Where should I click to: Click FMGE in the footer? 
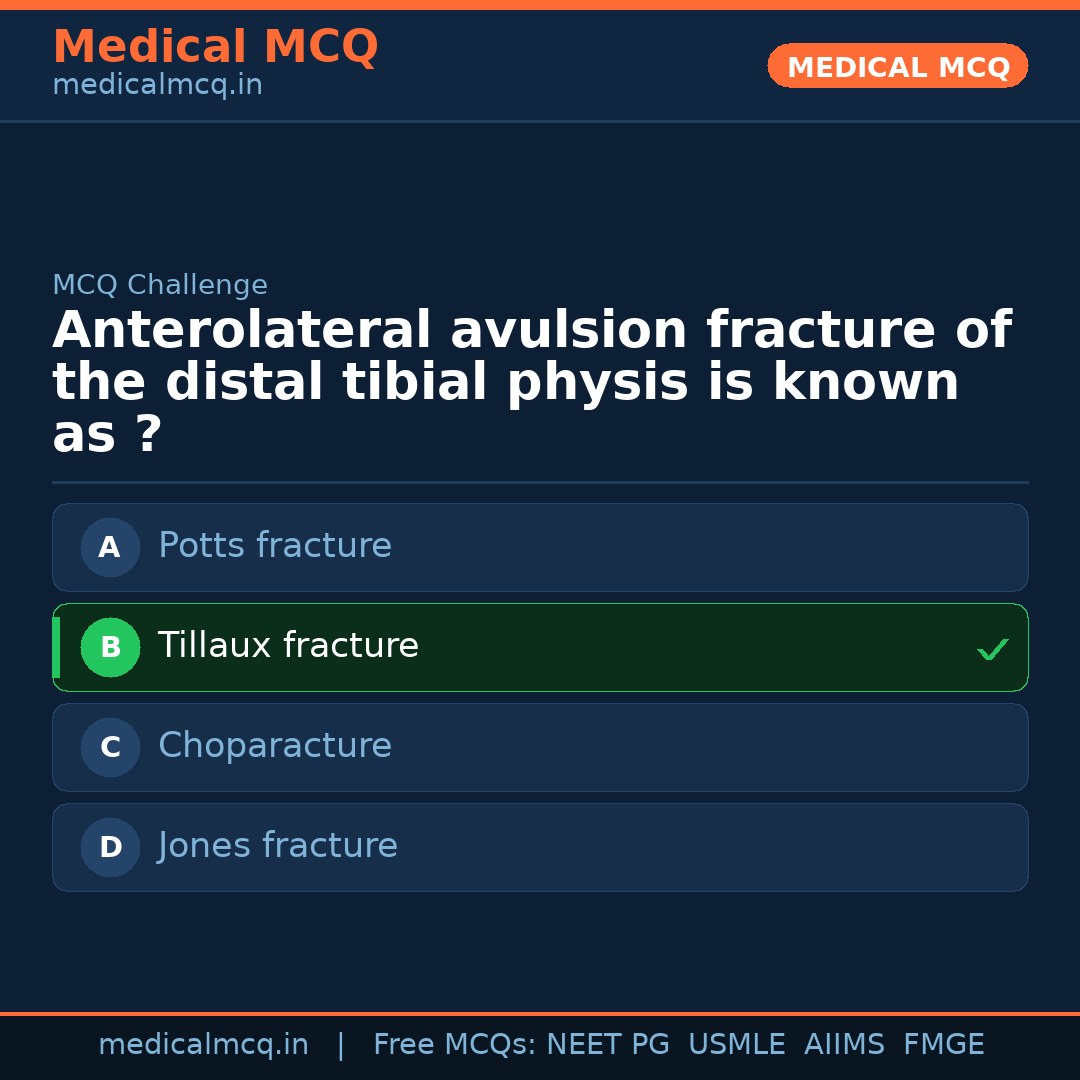944,1045
